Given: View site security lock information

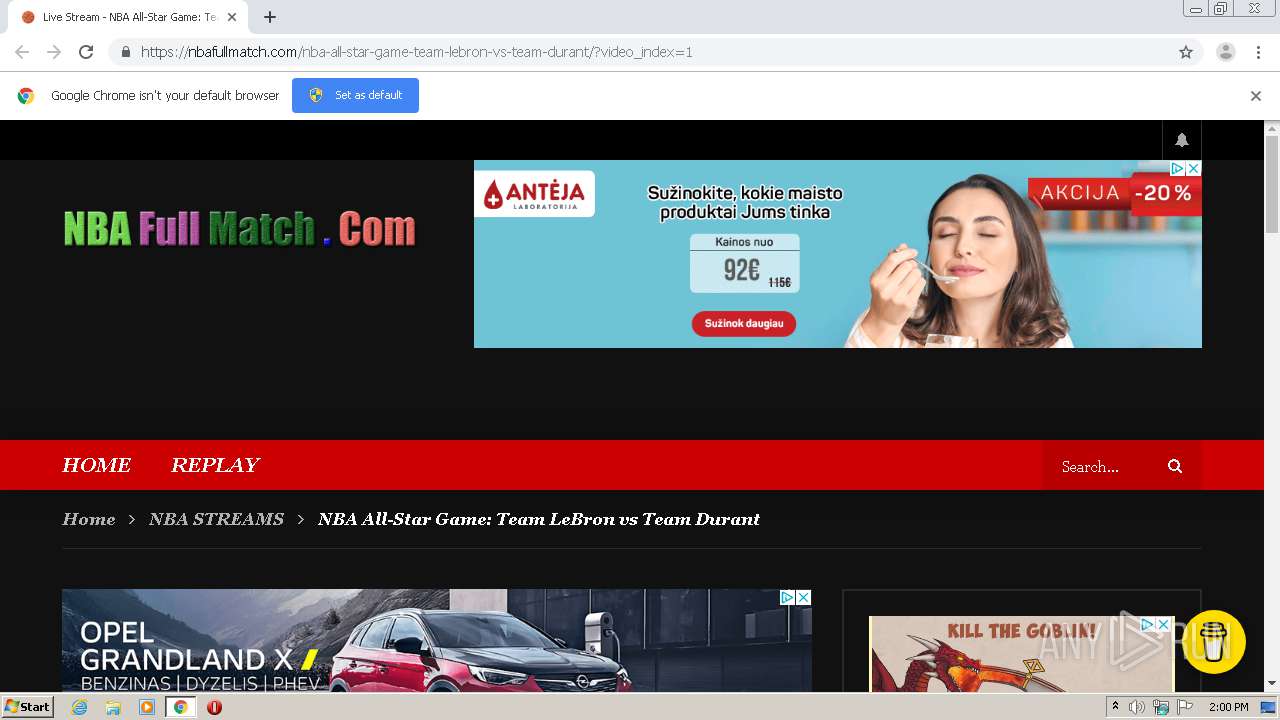Looking at the screenshot, I should coord(125,52).
